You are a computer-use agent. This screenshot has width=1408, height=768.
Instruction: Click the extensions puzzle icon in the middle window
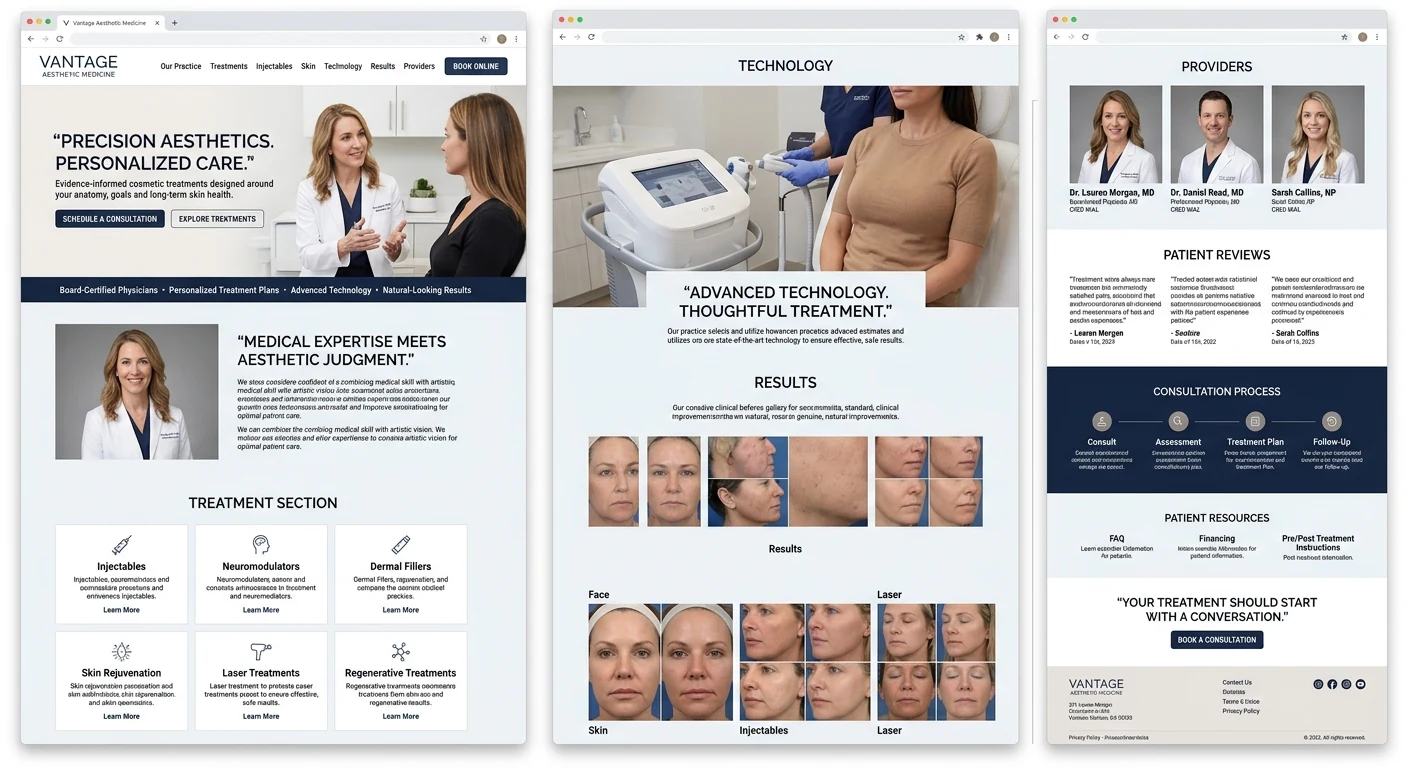[x=979, y=37]
